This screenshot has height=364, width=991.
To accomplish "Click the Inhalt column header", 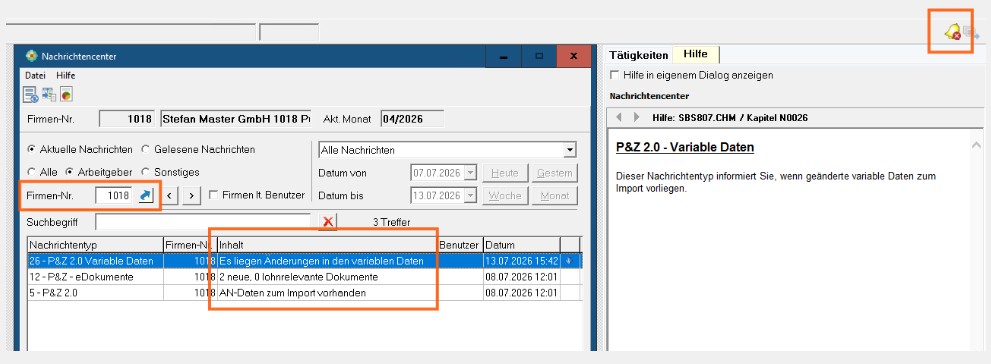I will coord(327,245).
